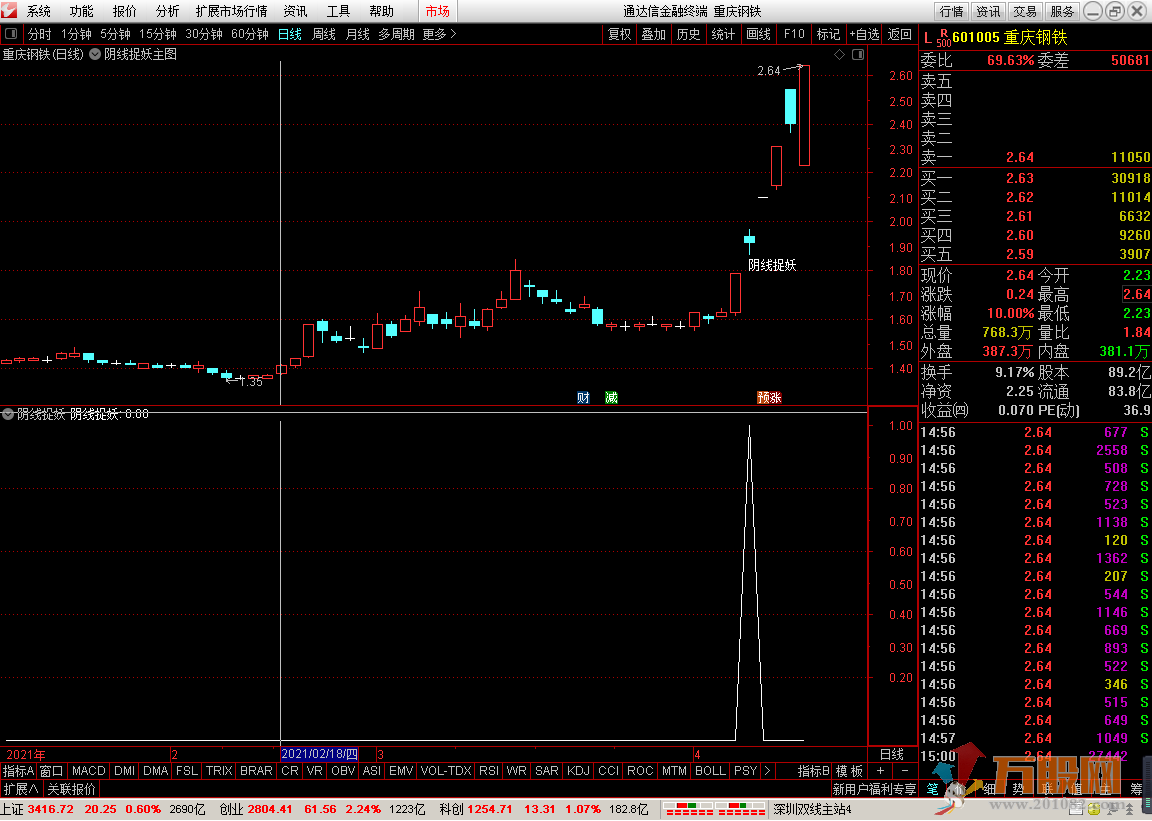Open the 功能 menu
This screenshot has height=821, width=1152.
click(82, 11)
